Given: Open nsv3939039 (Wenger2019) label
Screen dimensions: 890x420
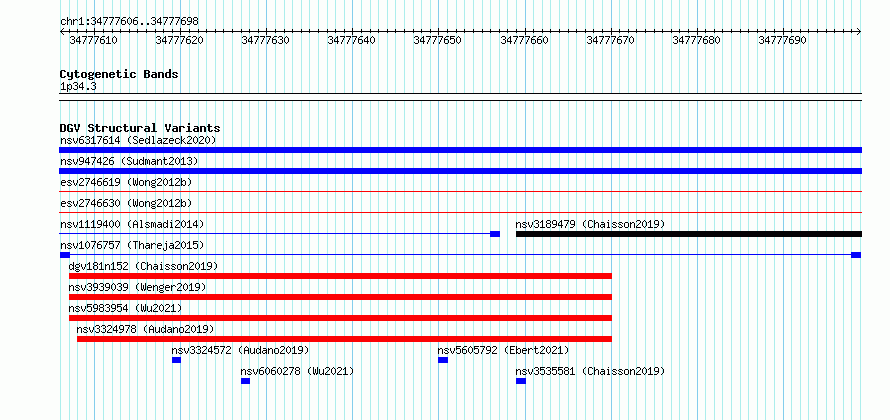Looking at the screenshot, I should click(x=137, y=287).
